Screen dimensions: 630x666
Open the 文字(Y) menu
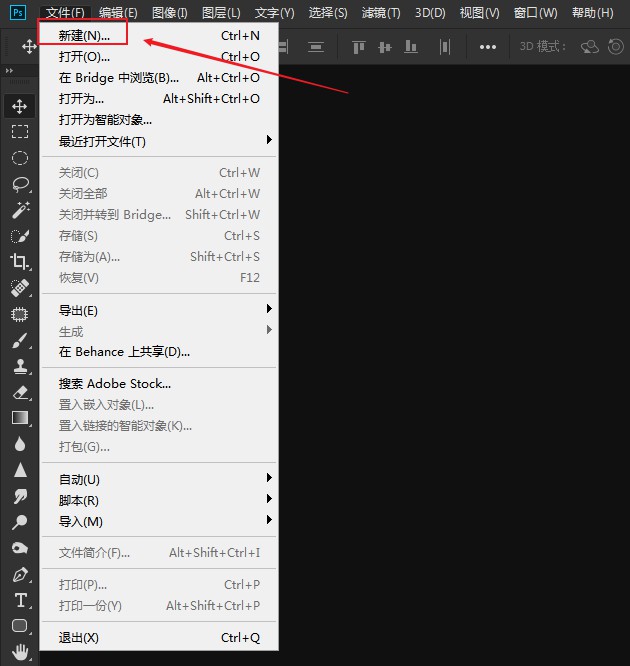(x=274, y=13)
